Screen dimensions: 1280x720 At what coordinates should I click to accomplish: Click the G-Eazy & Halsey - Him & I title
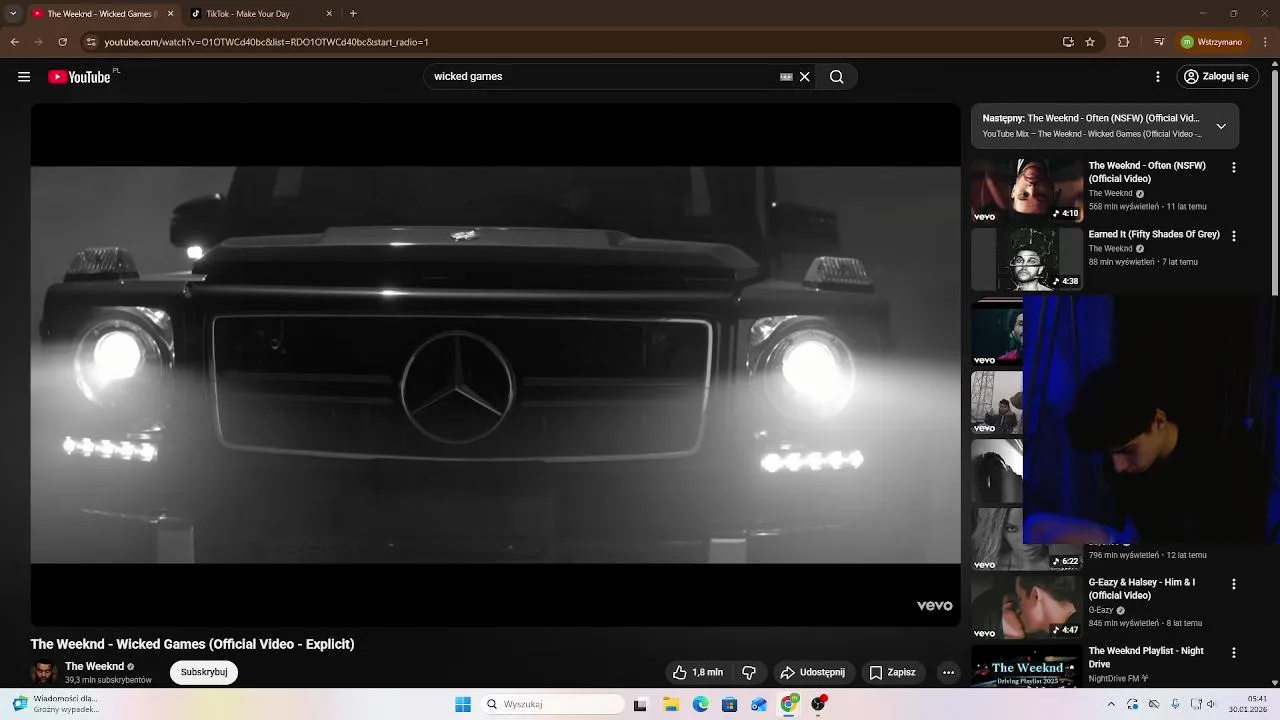[1142, 589]
